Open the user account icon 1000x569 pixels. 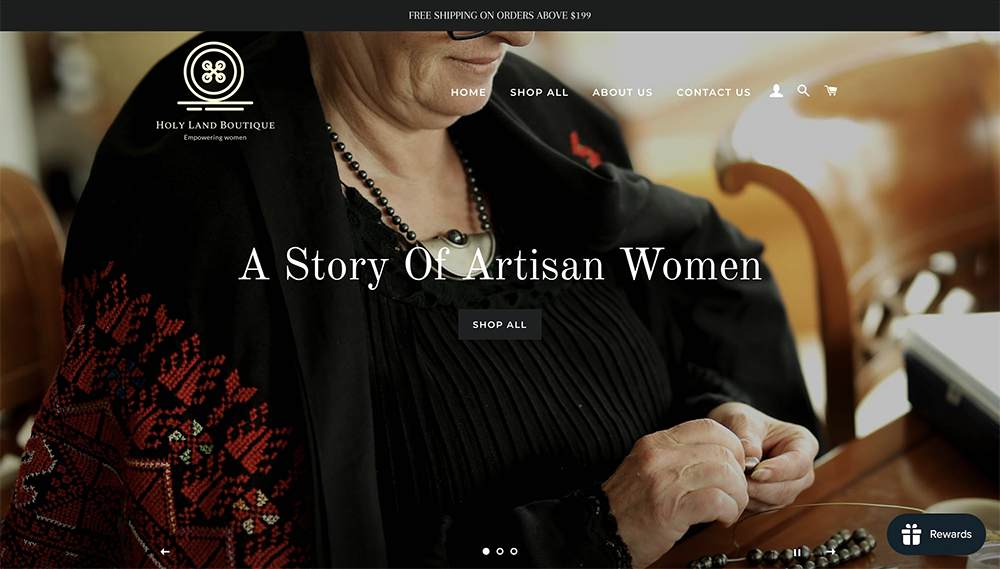(x=776, y=91)
